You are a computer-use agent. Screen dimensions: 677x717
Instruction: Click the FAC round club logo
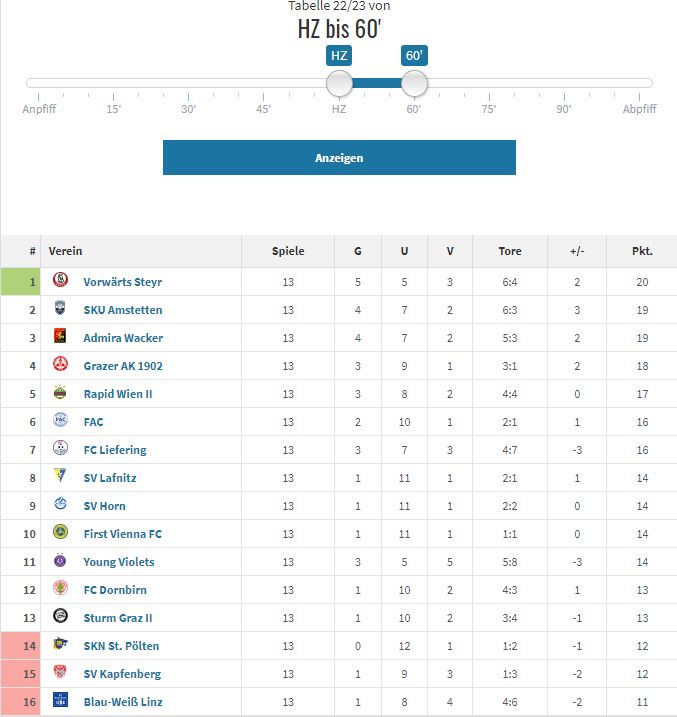coord(60,420)
